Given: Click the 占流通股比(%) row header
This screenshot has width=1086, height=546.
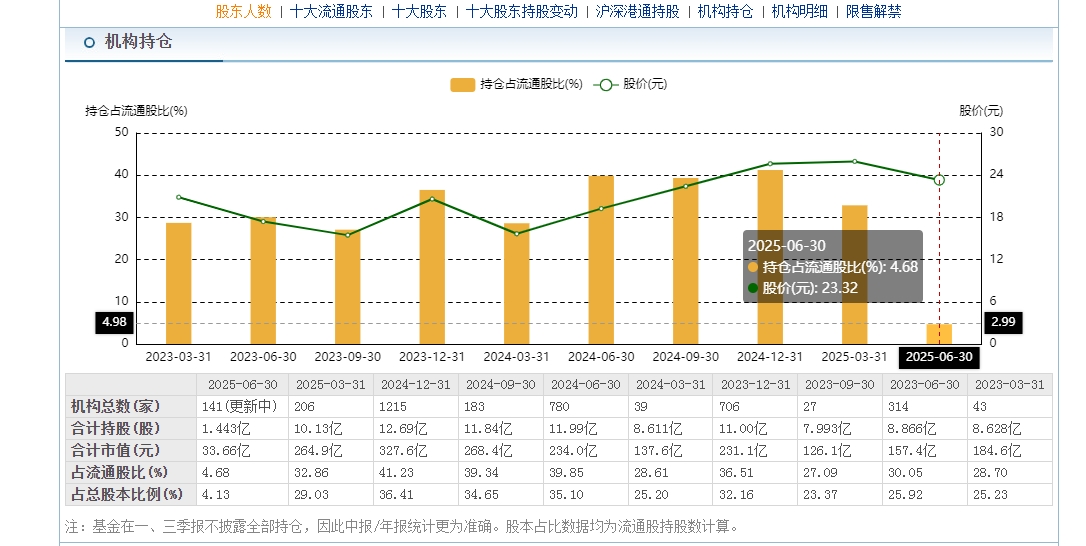Looking at the screenshot, I should point(131,473).
